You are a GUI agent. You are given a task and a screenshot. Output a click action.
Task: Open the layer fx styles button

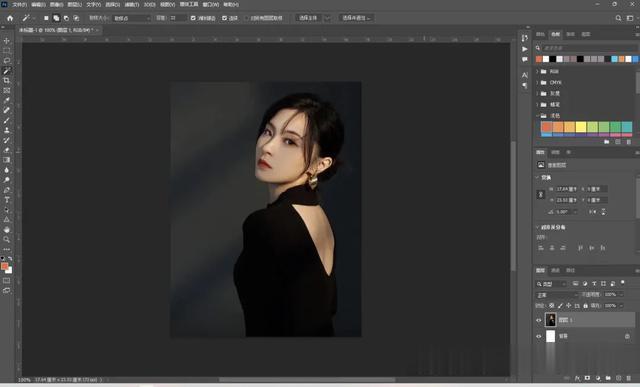(577, 378)
